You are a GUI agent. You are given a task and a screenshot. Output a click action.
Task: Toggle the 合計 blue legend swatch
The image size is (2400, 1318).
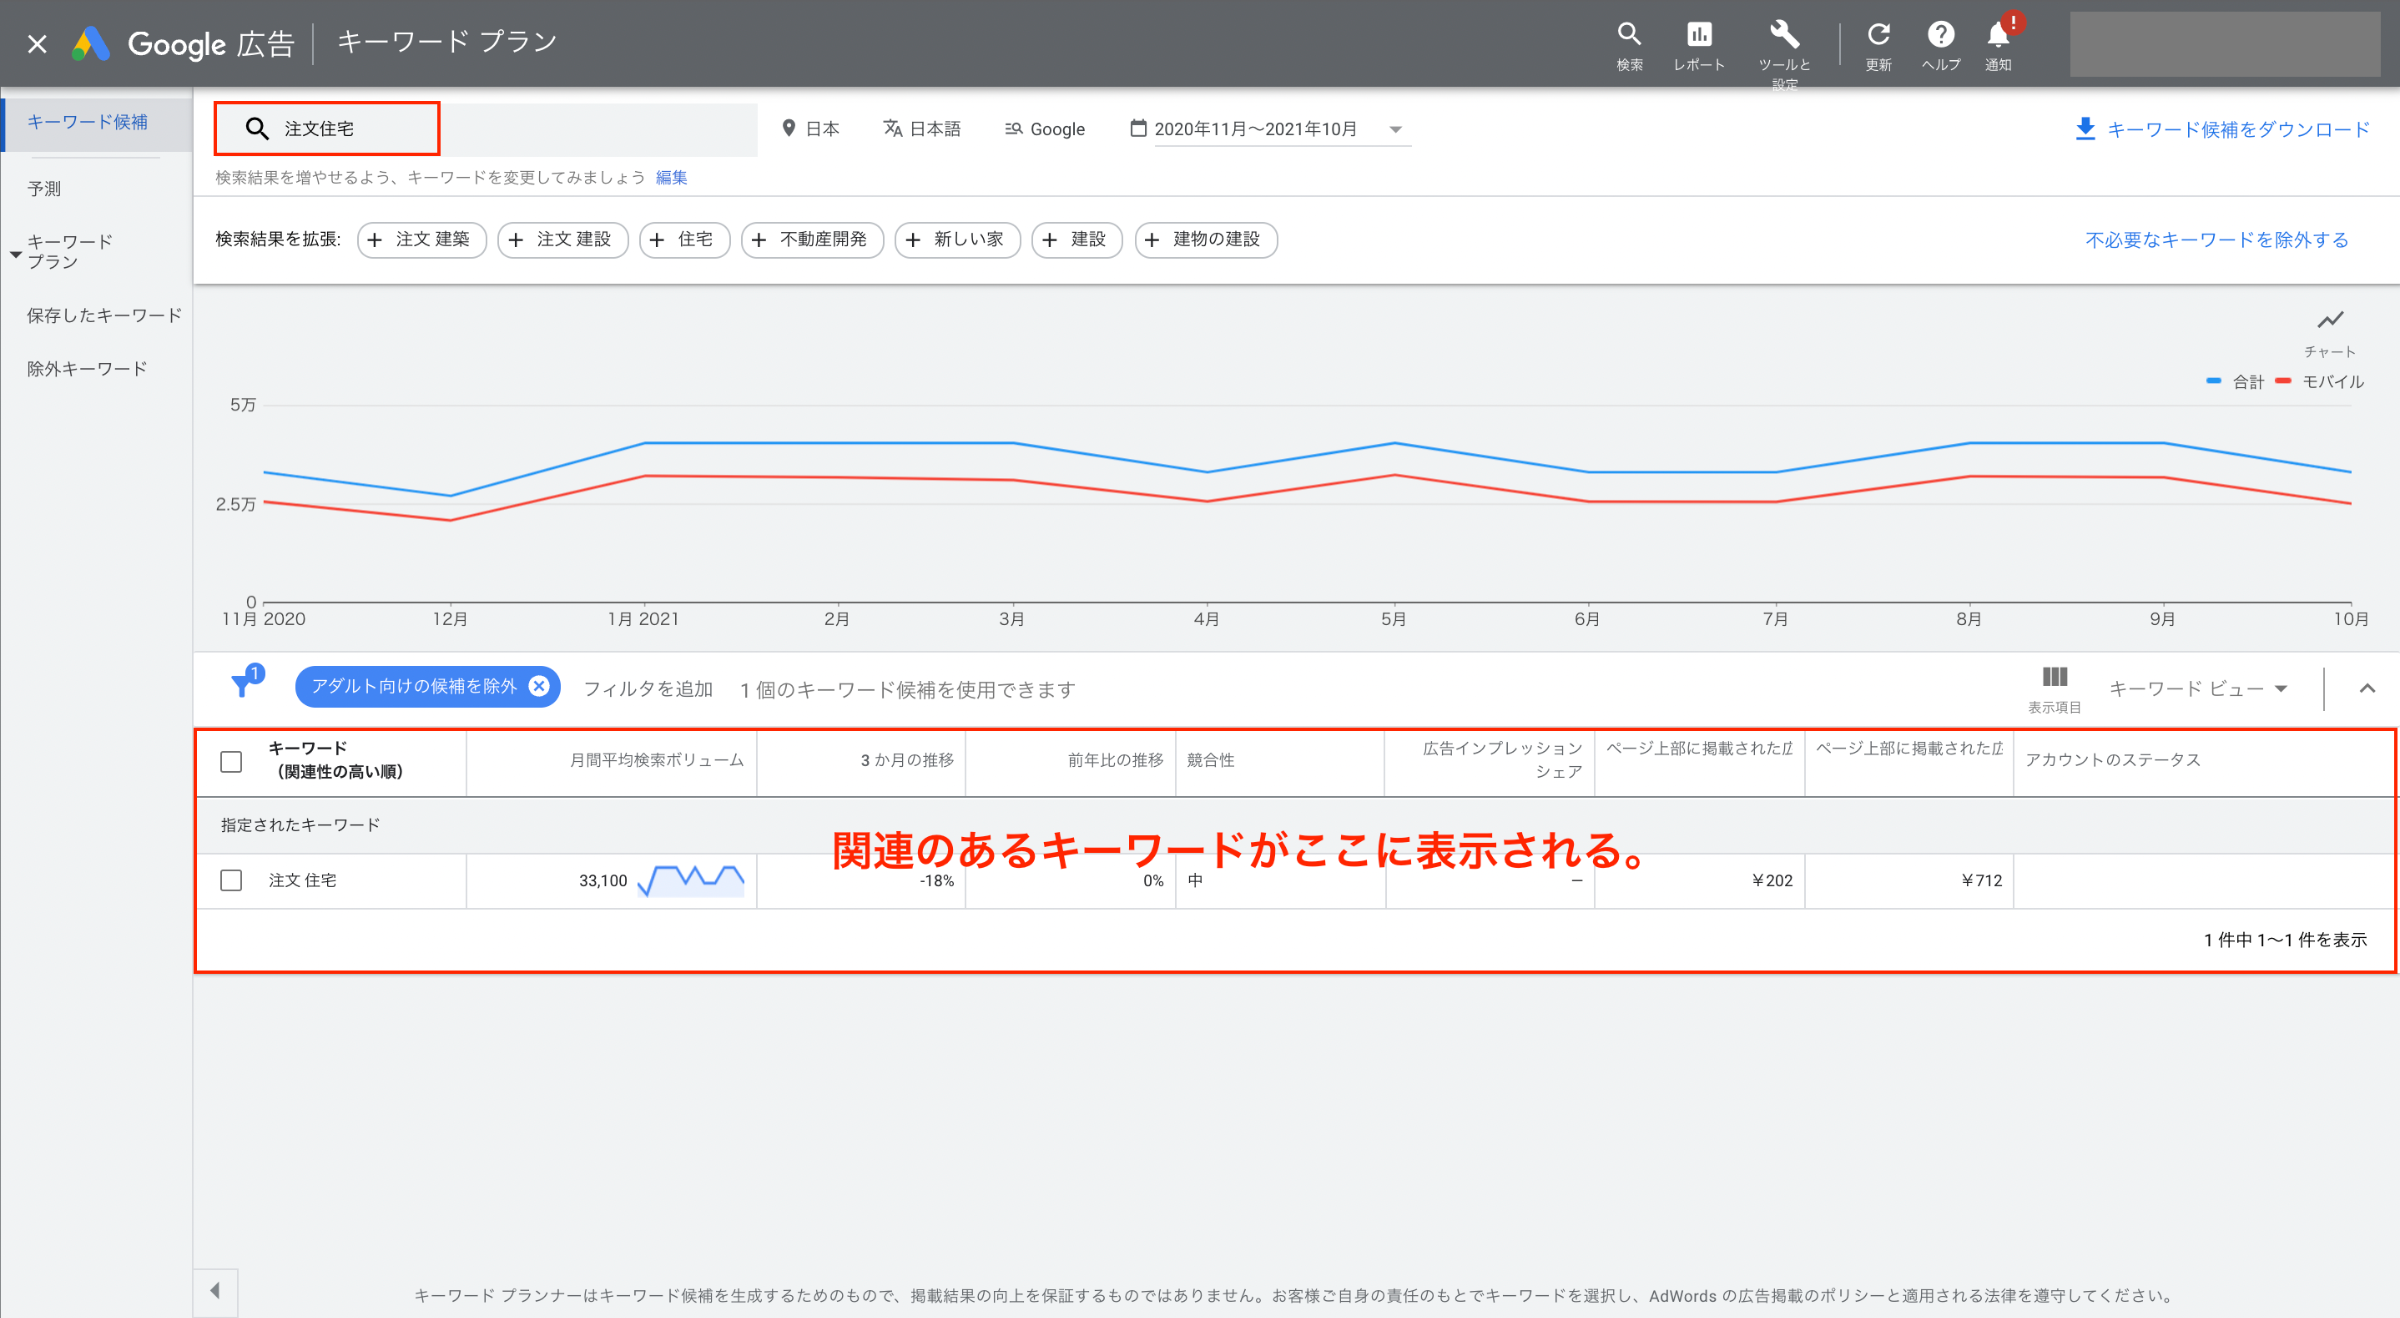click(x=2213, y=380)
